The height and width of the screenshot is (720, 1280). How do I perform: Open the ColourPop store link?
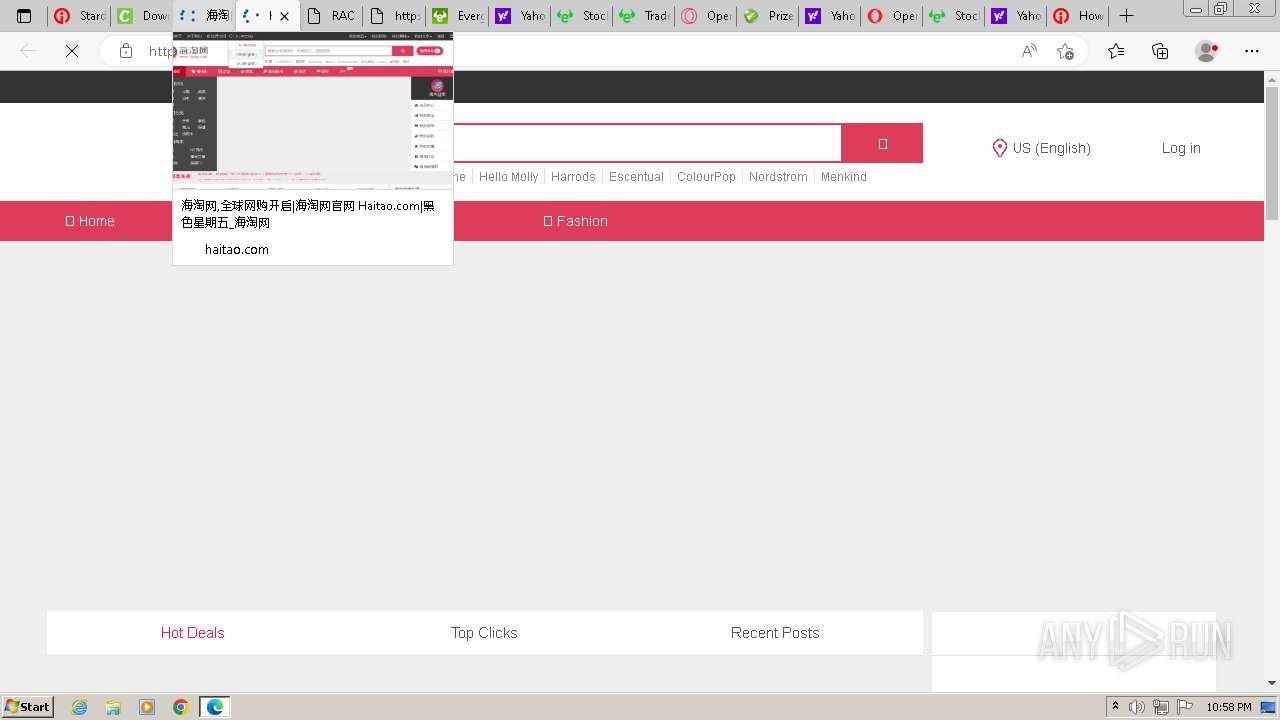[706, 177]
